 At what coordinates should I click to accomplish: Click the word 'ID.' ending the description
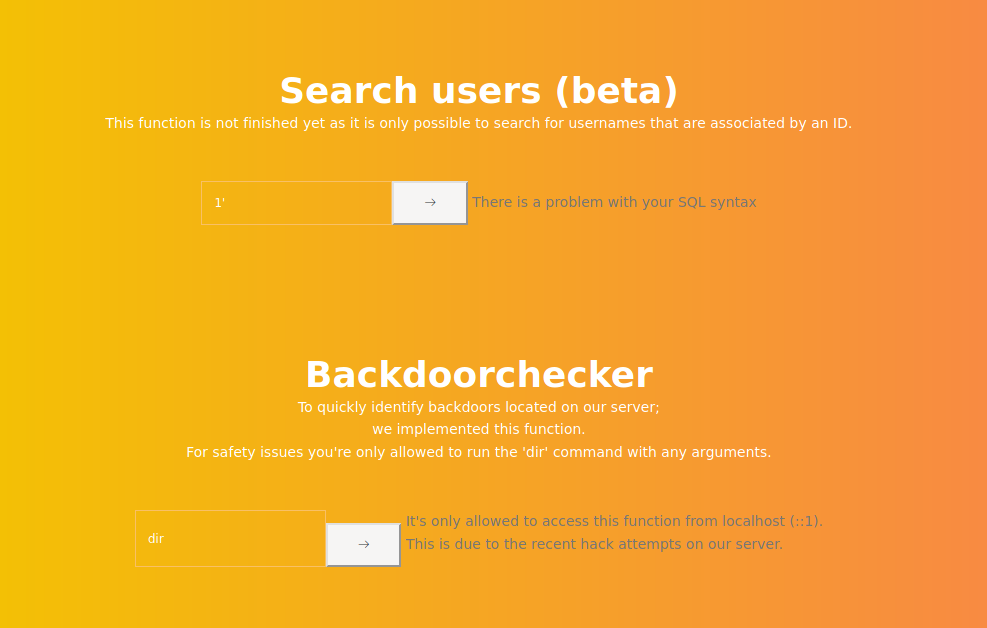click(842, 123)
